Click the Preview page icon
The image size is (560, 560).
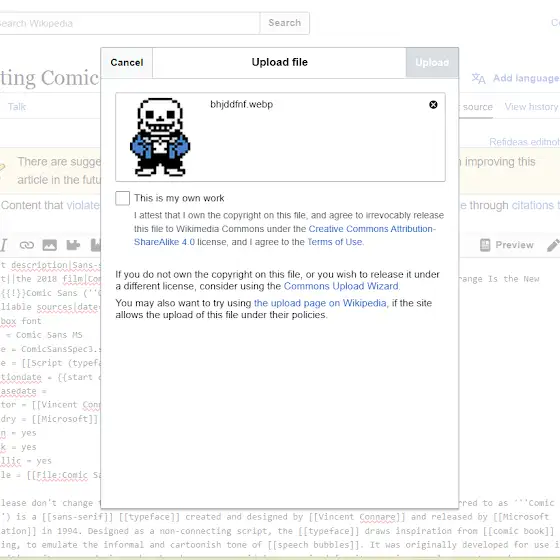[485, 245]
